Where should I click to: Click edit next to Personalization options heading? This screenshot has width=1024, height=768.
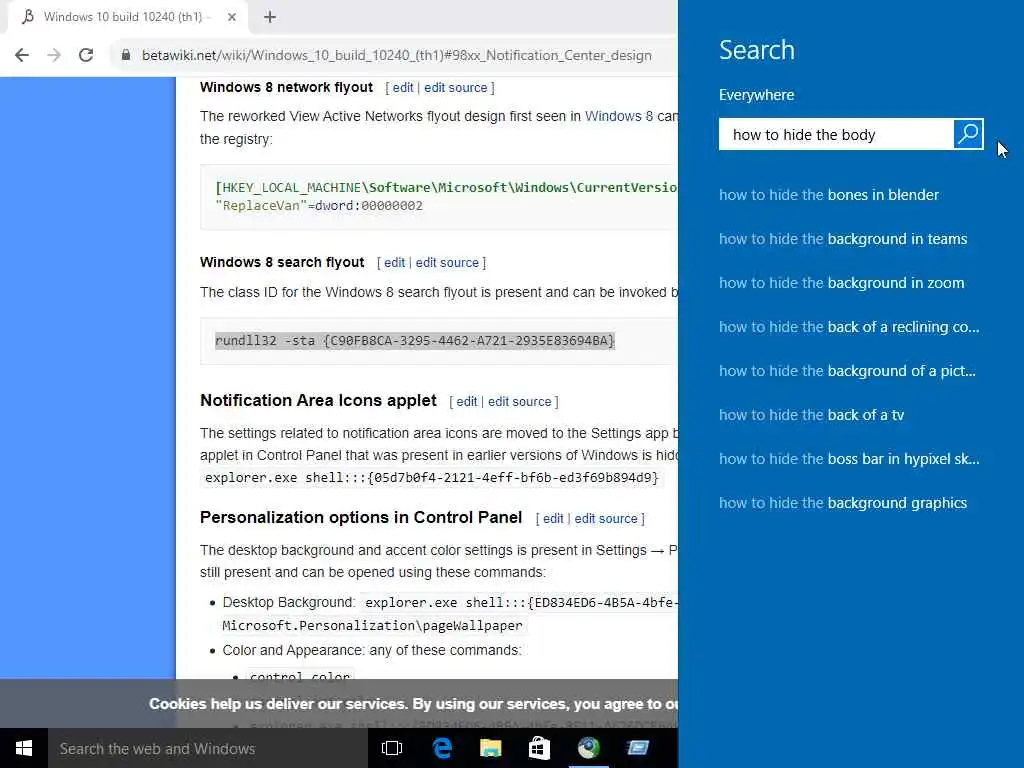552,519
